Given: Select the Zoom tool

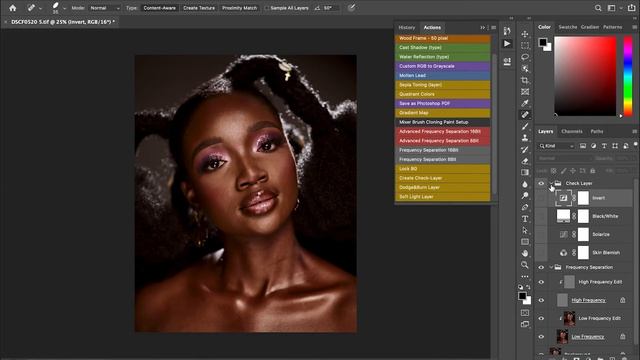Looking at the screenshot, I should [x=525, y=264].
